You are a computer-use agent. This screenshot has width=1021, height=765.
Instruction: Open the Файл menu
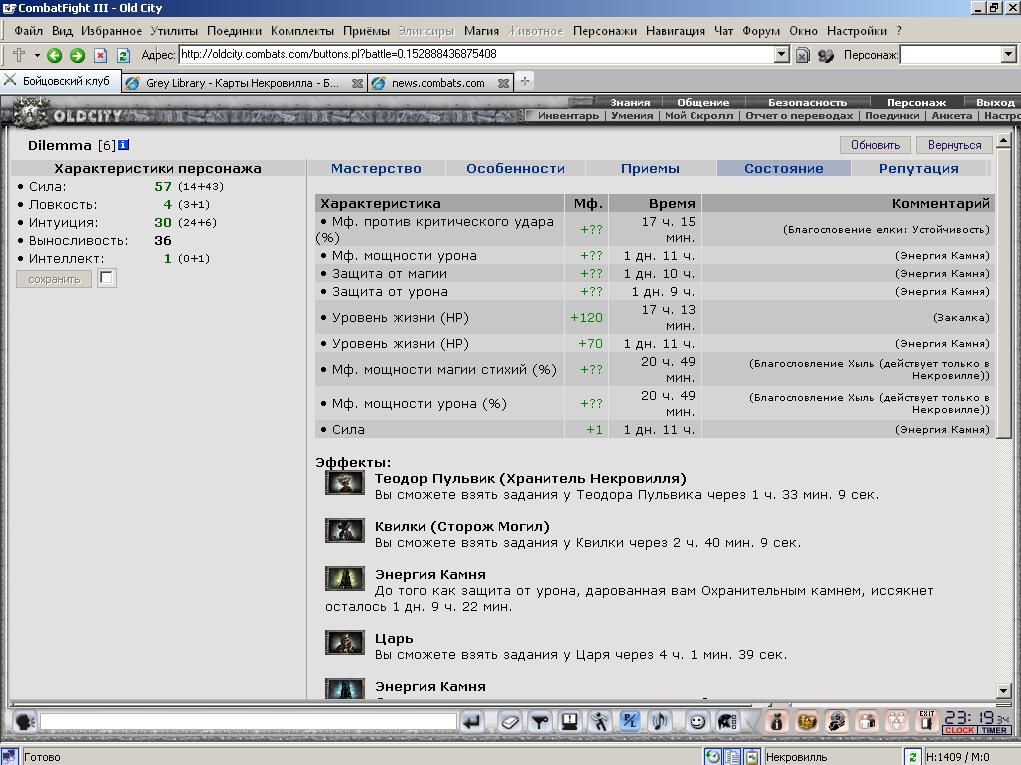(x=28, y=31)
